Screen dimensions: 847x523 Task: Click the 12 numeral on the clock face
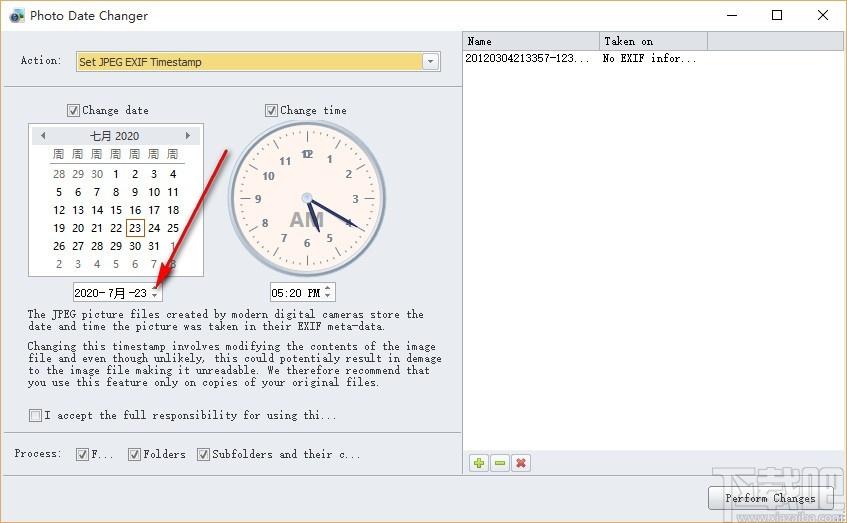click(307, 154)
